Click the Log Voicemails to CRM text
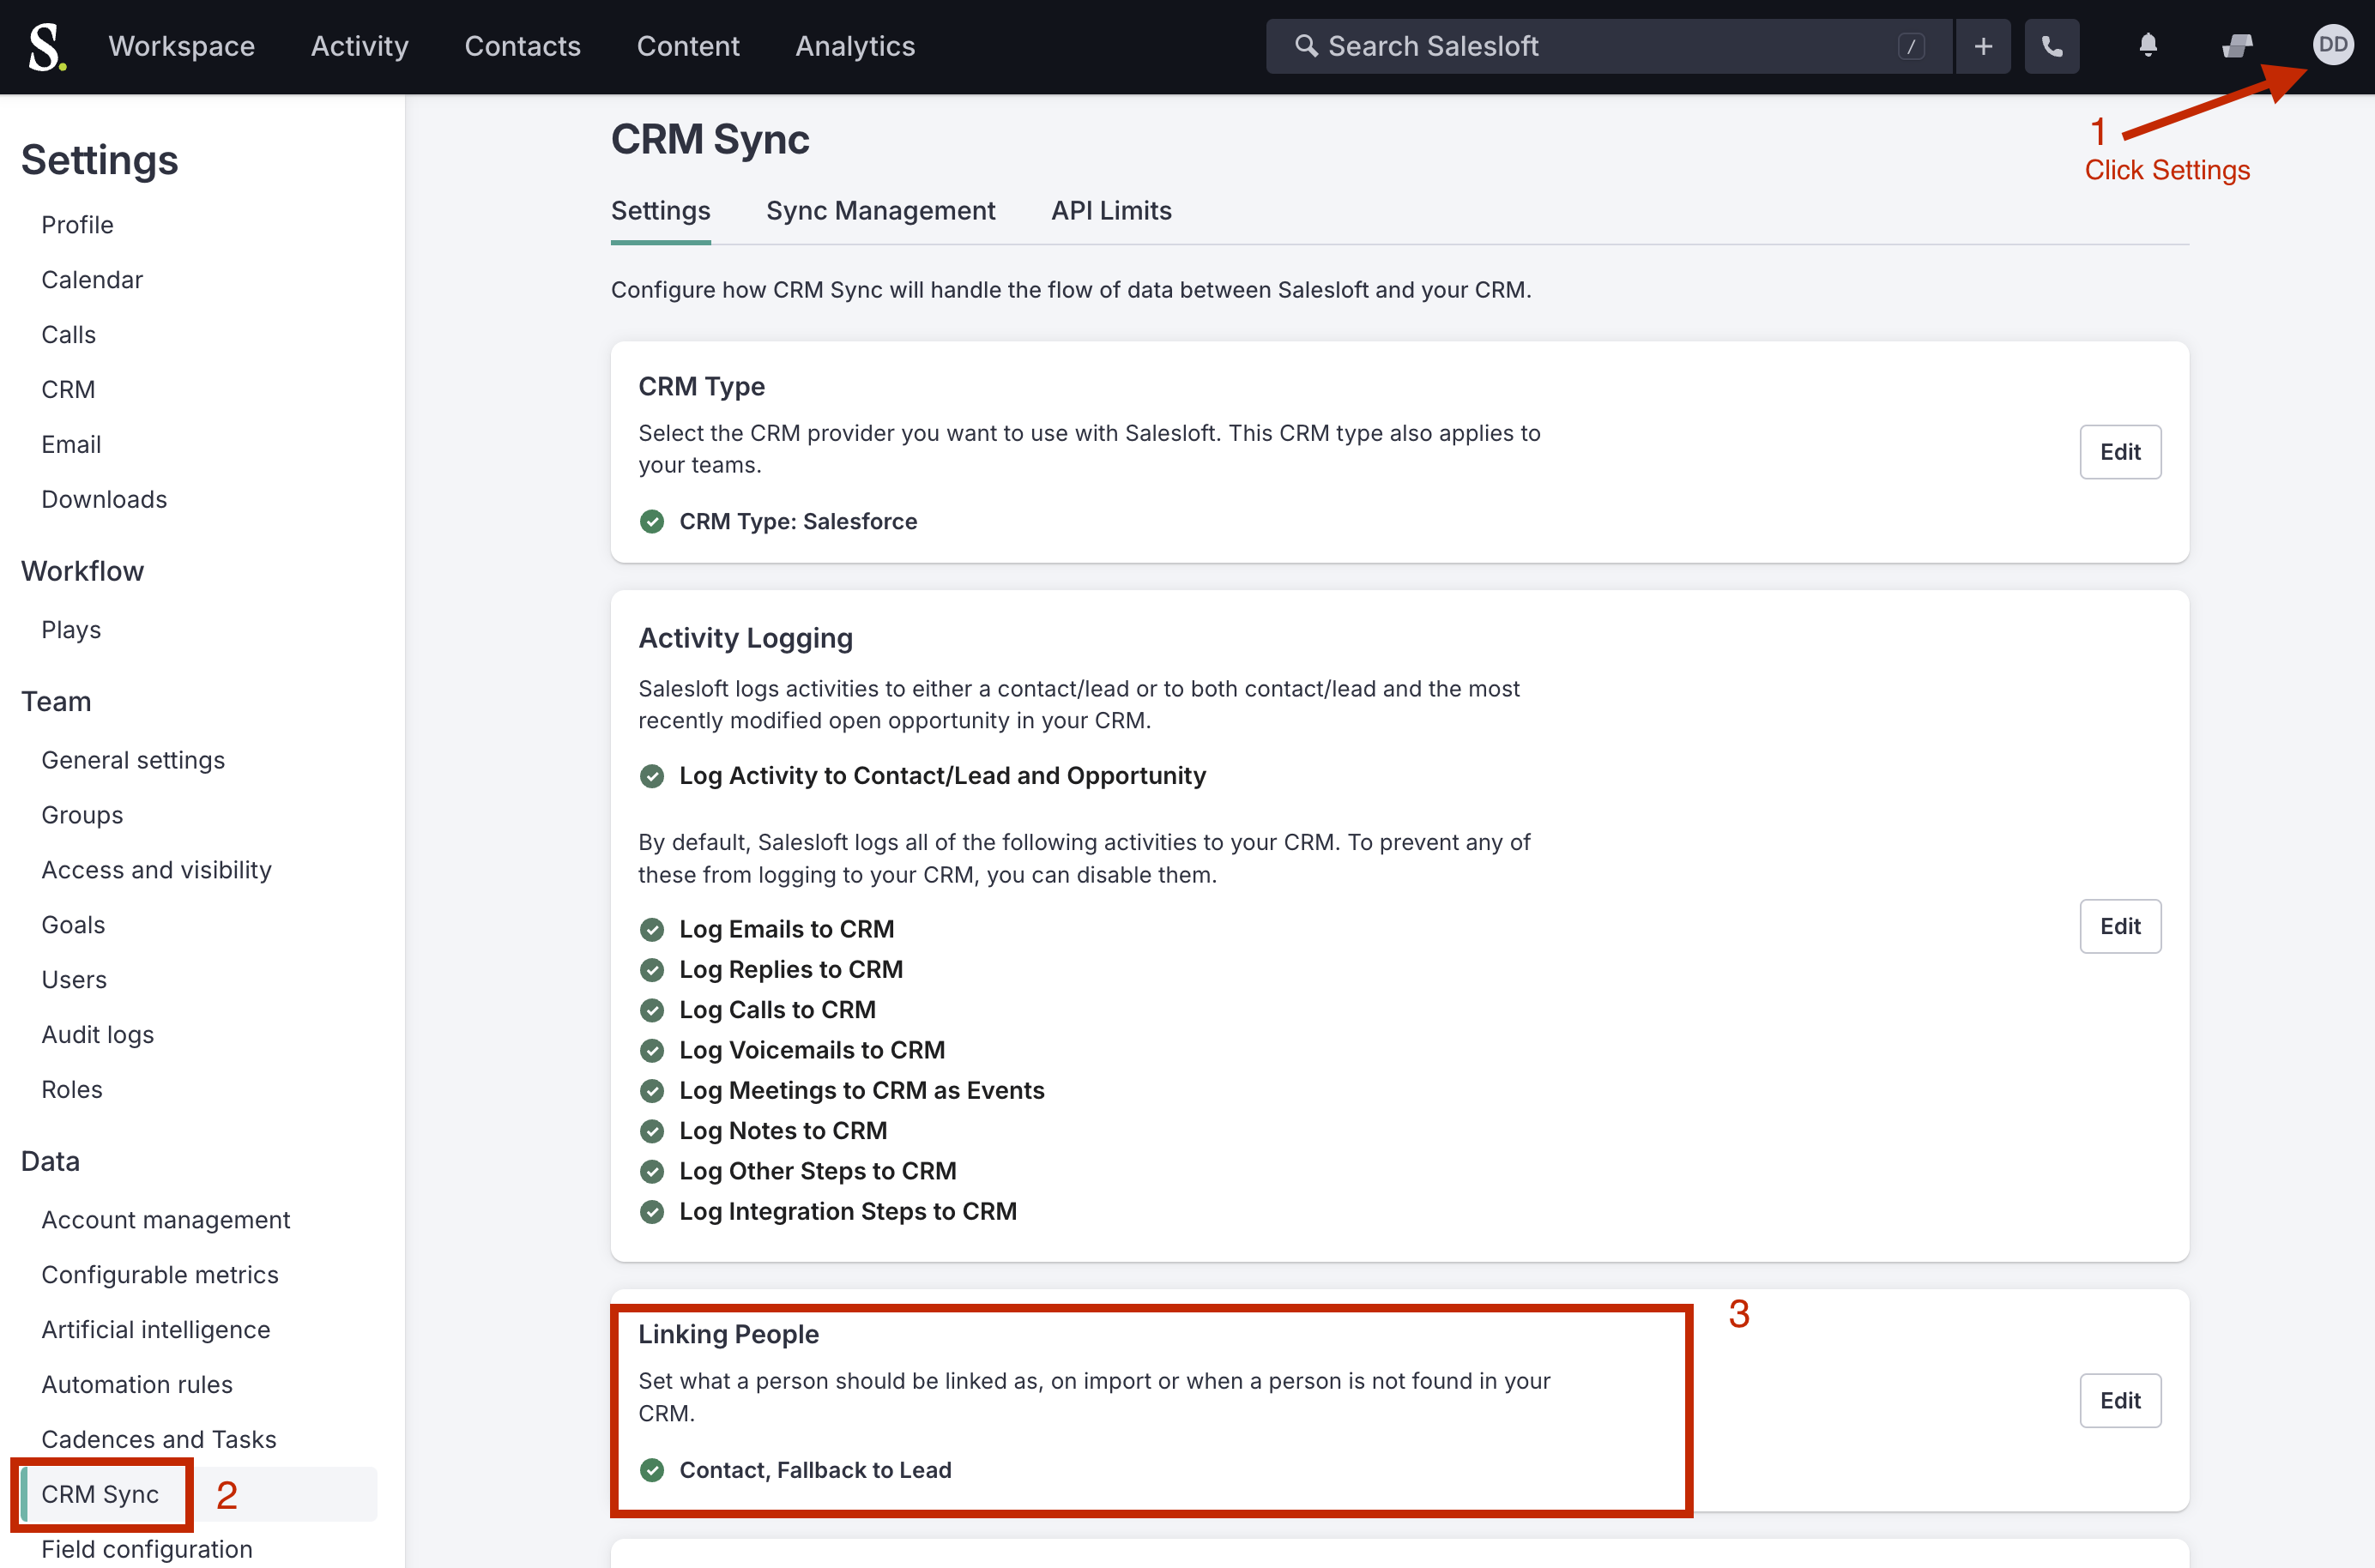This screenshot has height=1568, width=2375. [812, 1050]
